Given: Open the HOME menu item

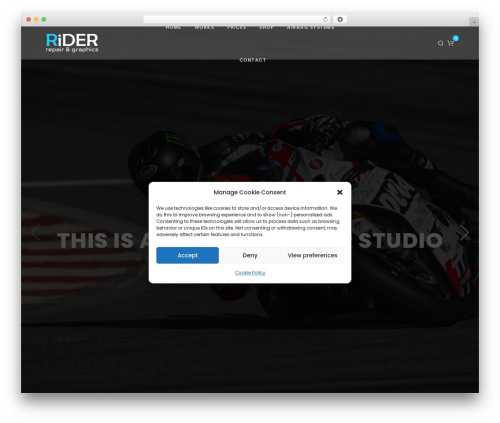Looking at the screenshot, I should (173, 27).
